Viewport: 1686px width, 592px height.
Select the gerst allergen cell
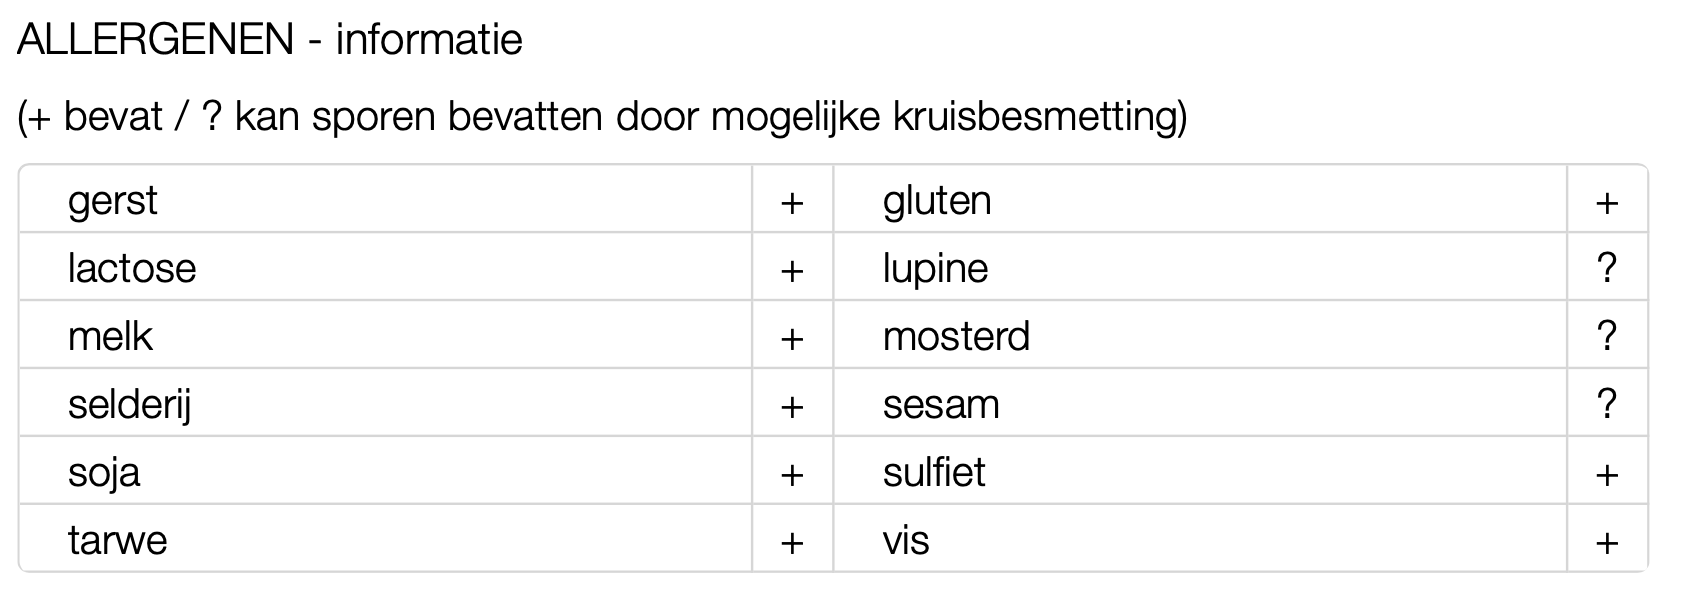tap(113, 200)
